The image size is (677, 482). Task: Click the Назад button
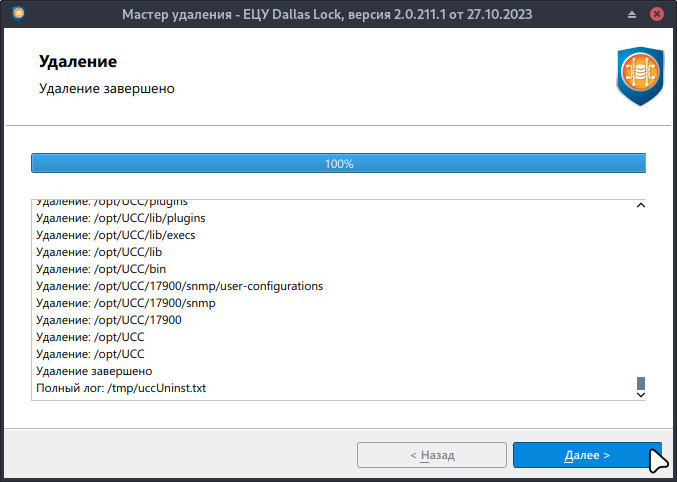pos(432,455)
